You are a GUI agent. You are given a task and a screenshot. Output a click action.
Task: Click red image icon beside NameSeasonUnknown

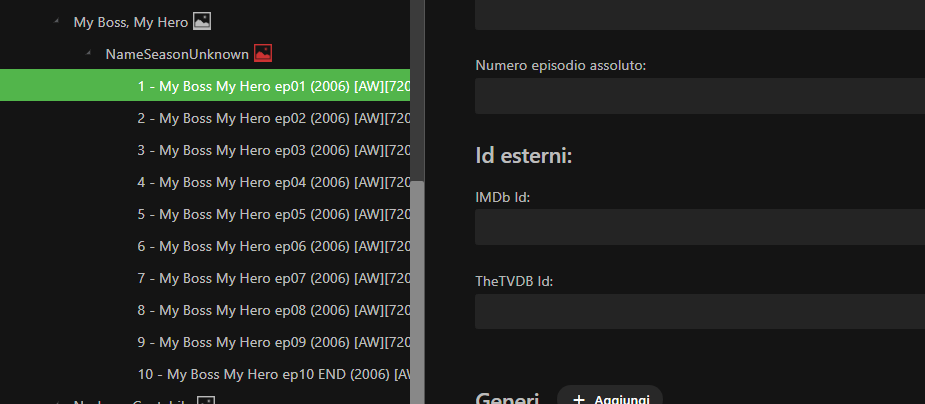click(263, 53)
